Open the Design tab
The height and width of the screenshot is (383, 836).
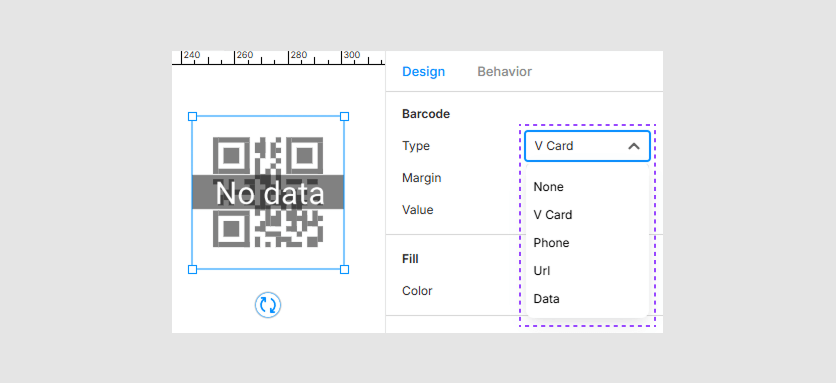(x=423, y=71)
